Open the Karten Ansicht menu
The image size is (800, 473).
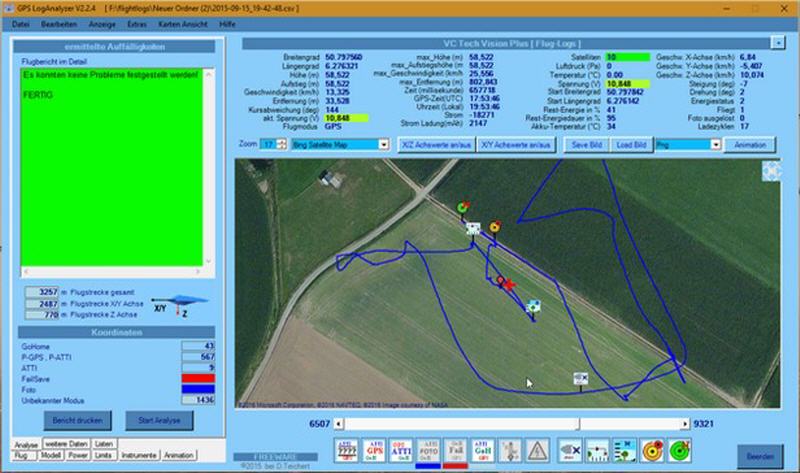point(183,24)
